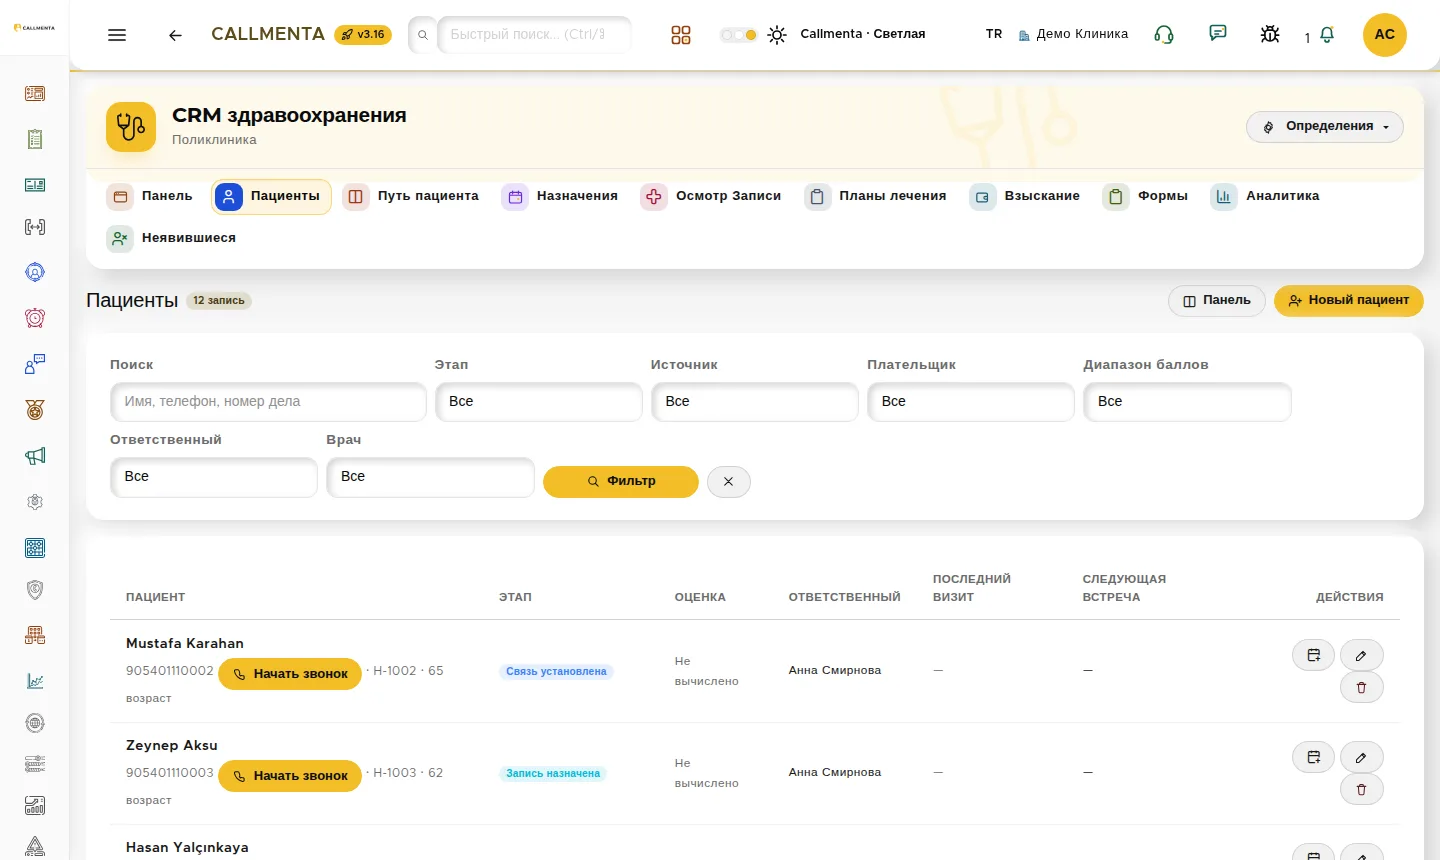Open the hamburger menu in the header
Viewport: 1440px width, 860px height.
coord(117,35)
